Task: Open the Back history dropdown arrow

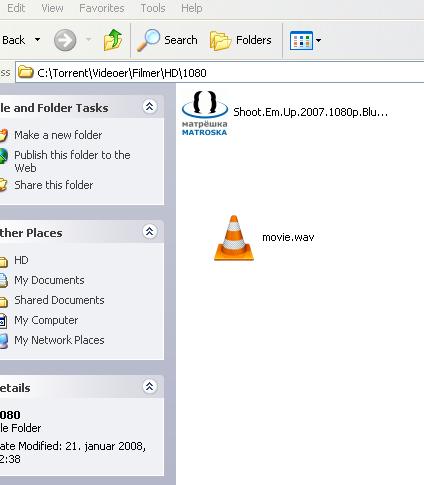Action: pos(38,40)
